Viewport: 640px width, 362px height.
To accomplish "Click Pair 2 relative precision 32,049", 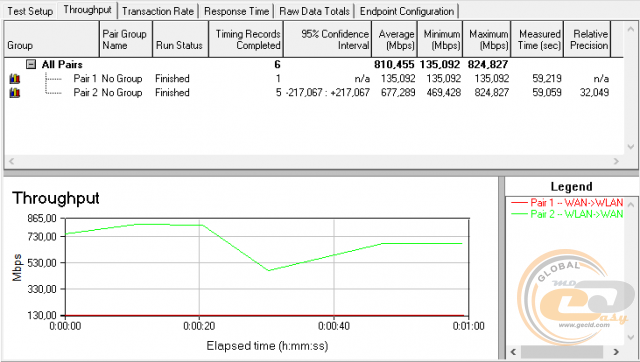I will click(x=594, y=93).
